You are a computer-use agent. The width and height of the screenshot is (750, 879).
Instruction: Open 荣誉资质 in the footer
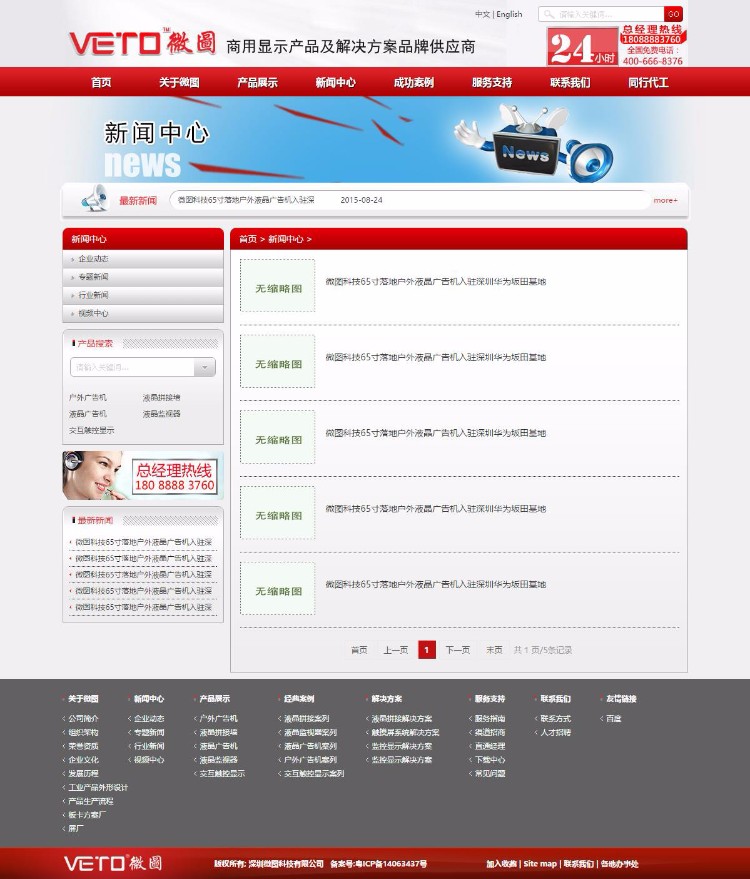pyautogui.click(x=84, y=746)
